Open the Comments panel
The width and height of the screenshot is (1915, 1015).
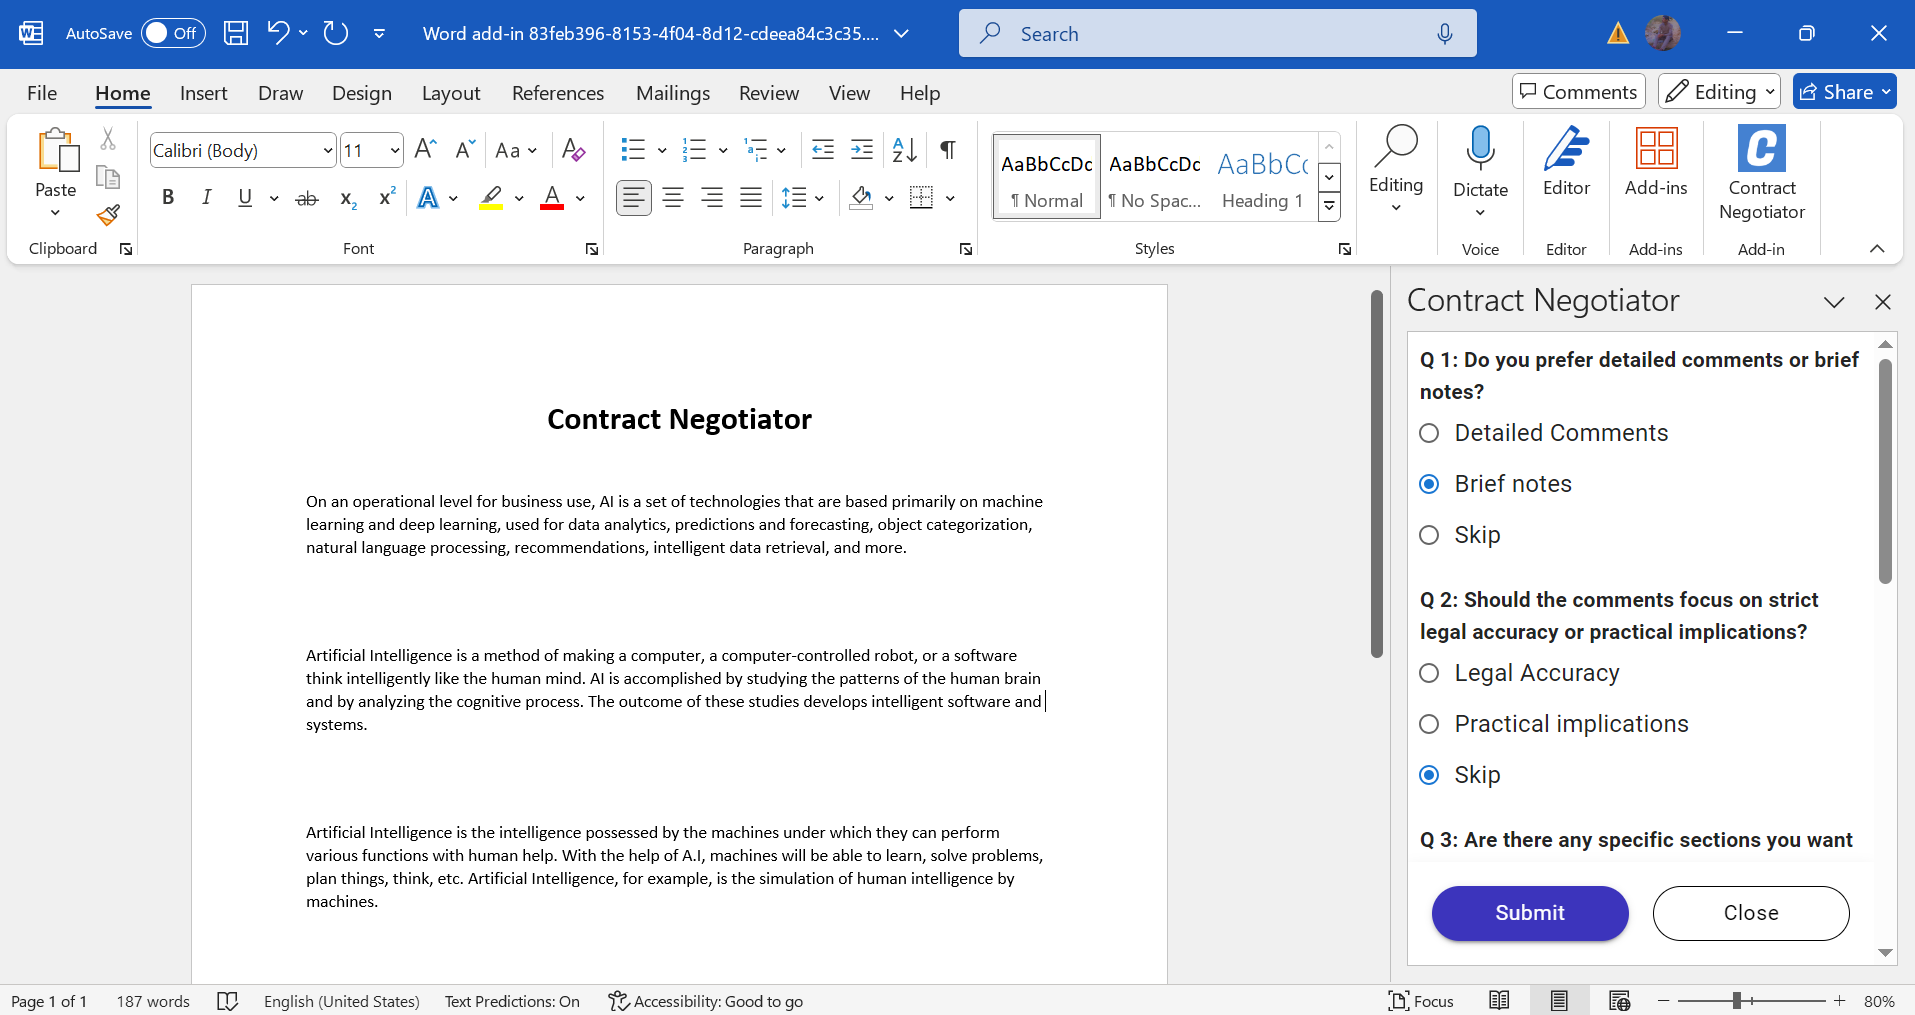(1577, 91)
